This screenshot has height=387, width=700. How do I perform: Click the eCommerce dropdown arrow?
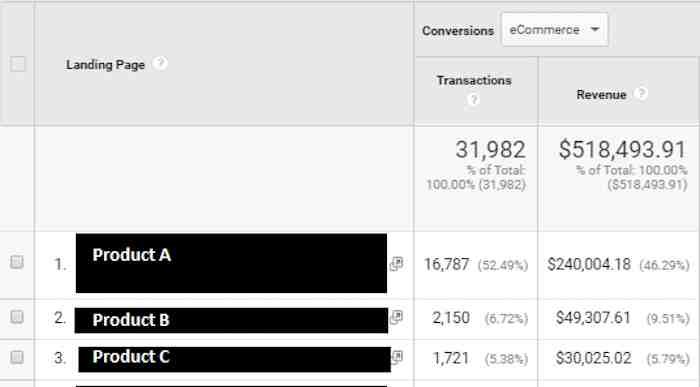click(x=595, y=29)
